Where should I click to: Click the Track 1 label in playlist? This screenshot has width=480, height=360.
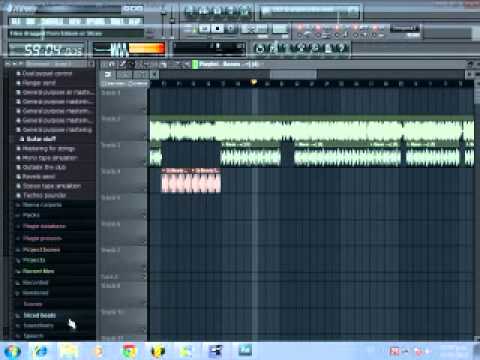tap(111, 93)
